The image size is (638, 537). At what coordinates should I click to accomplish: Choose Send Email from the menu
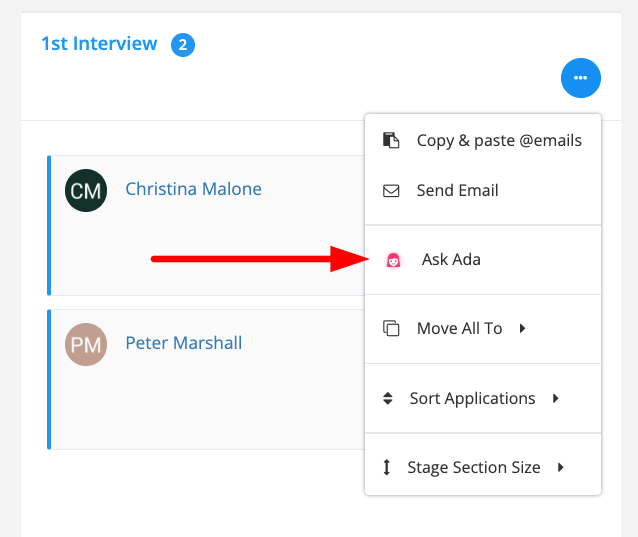(457, 190)
